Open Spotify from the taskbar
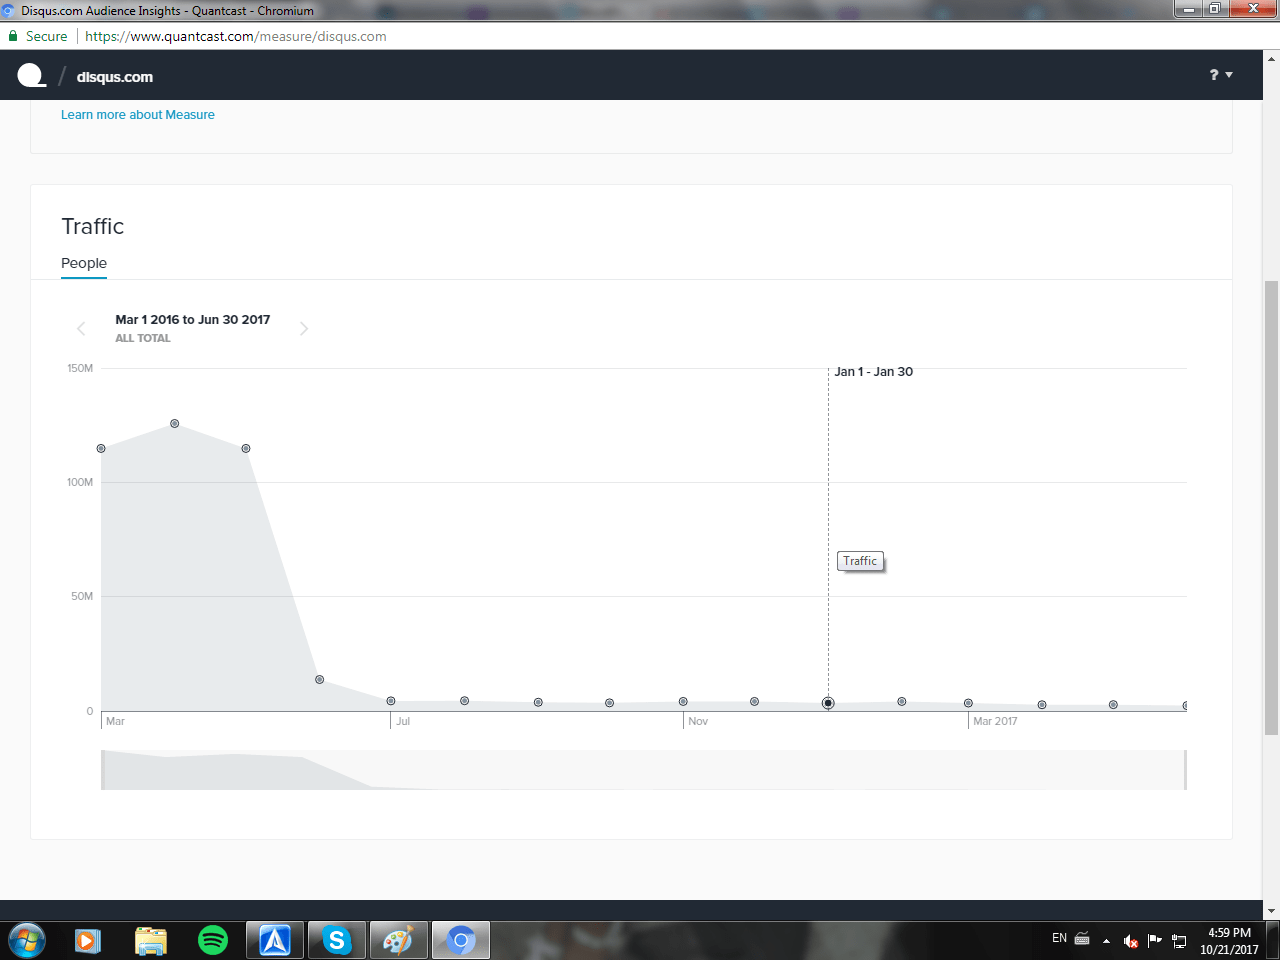The image size is (1280, 960). click(x=212, y=940)
